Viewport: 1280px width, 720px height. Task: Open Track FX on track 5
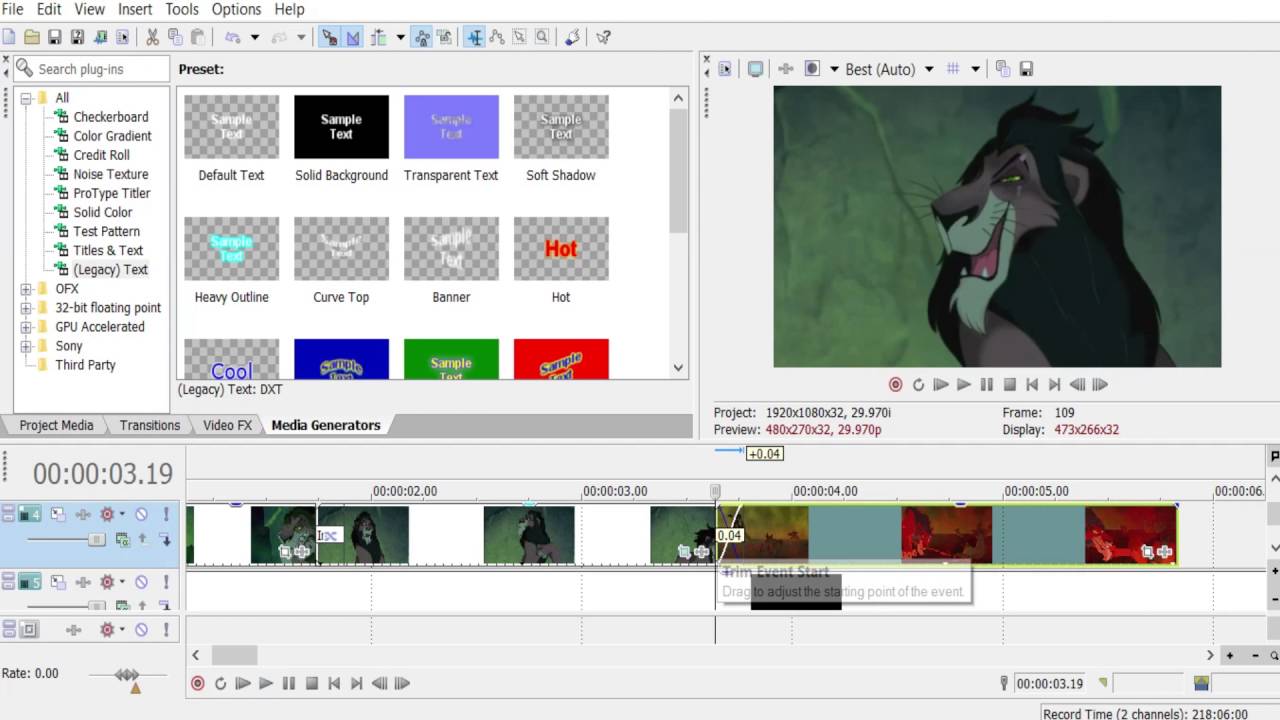84,581
